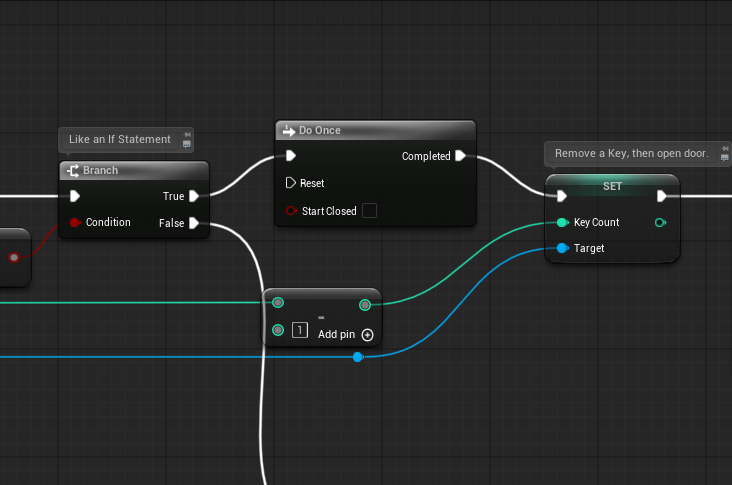Click the Key Count green output pin

(660, 222)
